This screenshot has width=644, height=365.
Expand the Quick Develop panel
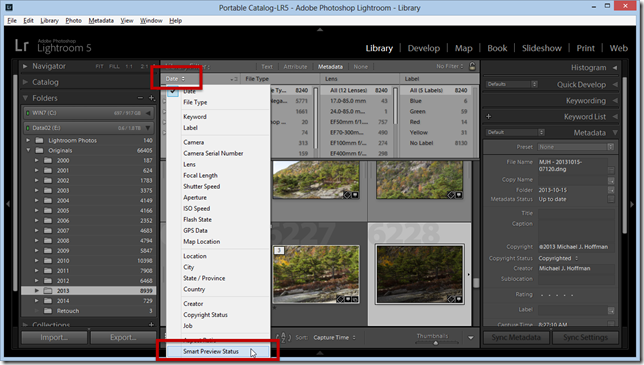tap(615, 85)
